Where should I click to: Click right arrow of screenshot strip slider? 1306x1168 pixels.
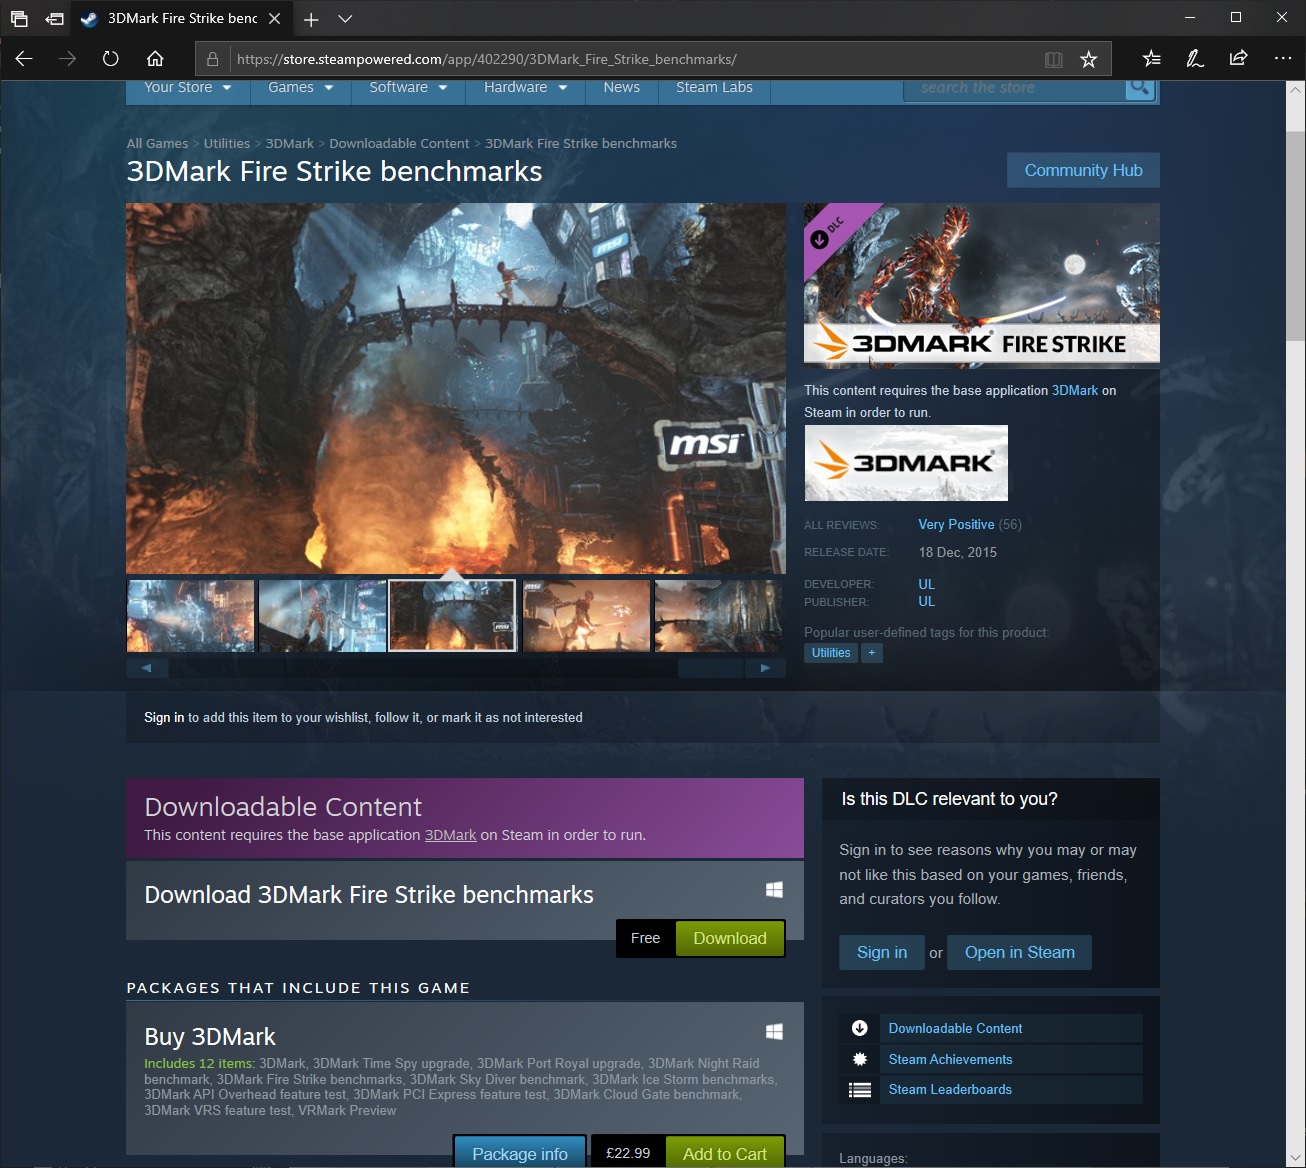click(x=766, y=668)
